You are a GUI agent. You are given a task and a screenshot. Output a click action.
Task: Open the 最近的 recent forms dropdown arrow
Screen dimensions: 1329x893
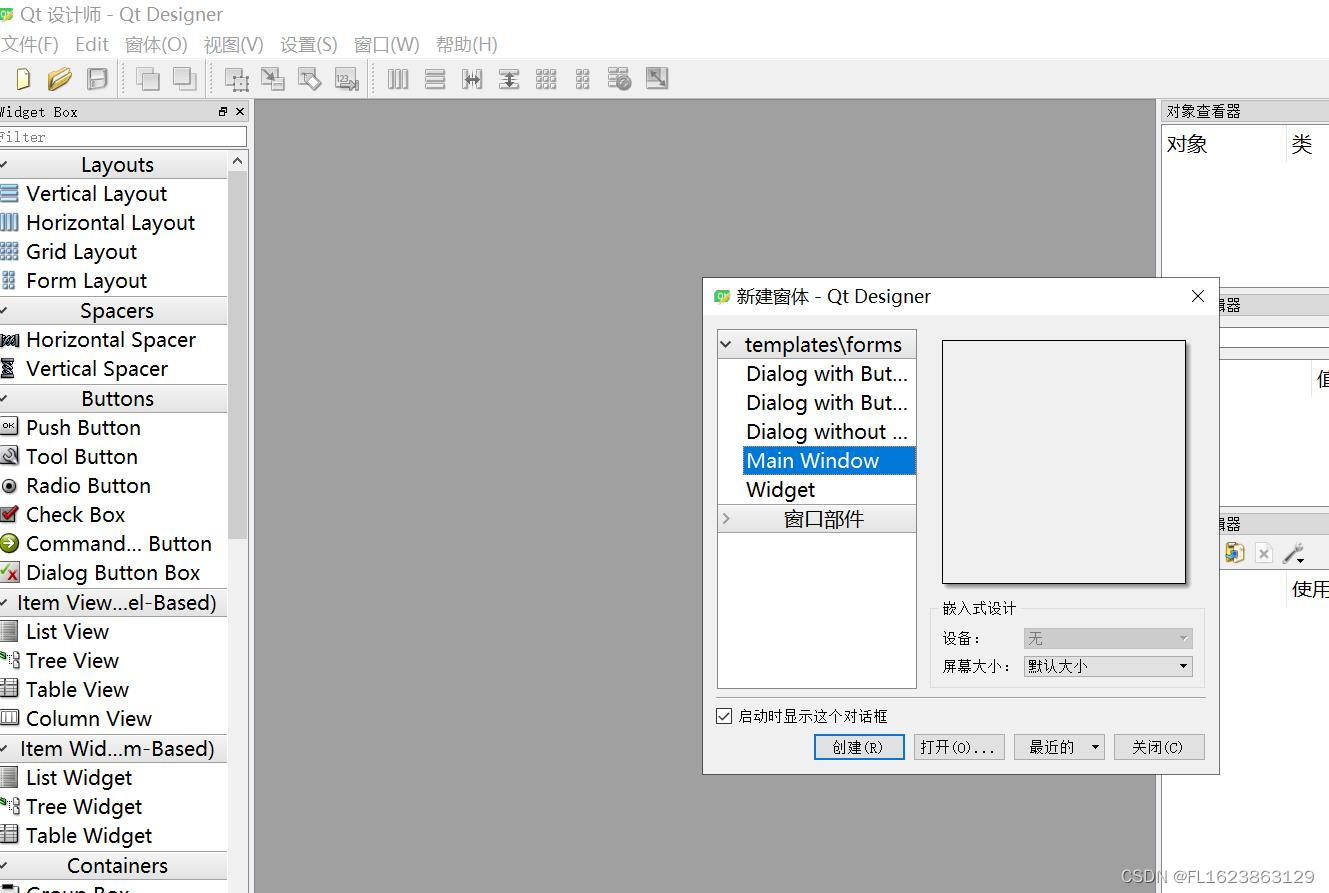[x=1096, y=747]
